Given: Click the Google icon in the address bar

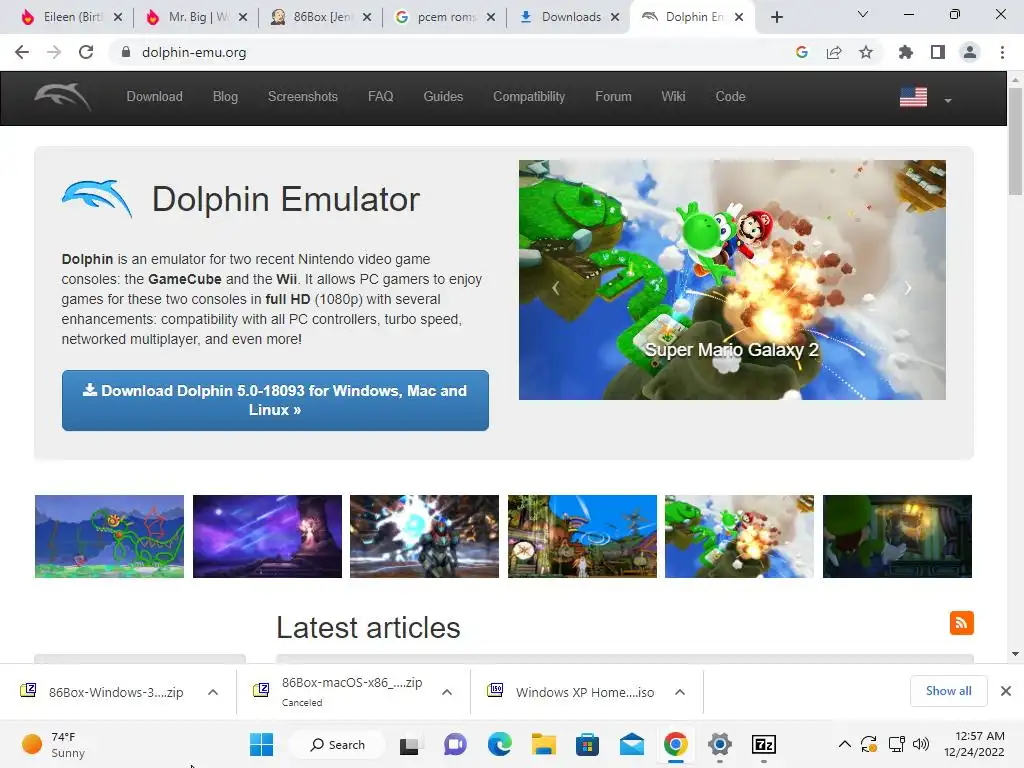Looking at the screenshot, I should [x=802, y=52].
